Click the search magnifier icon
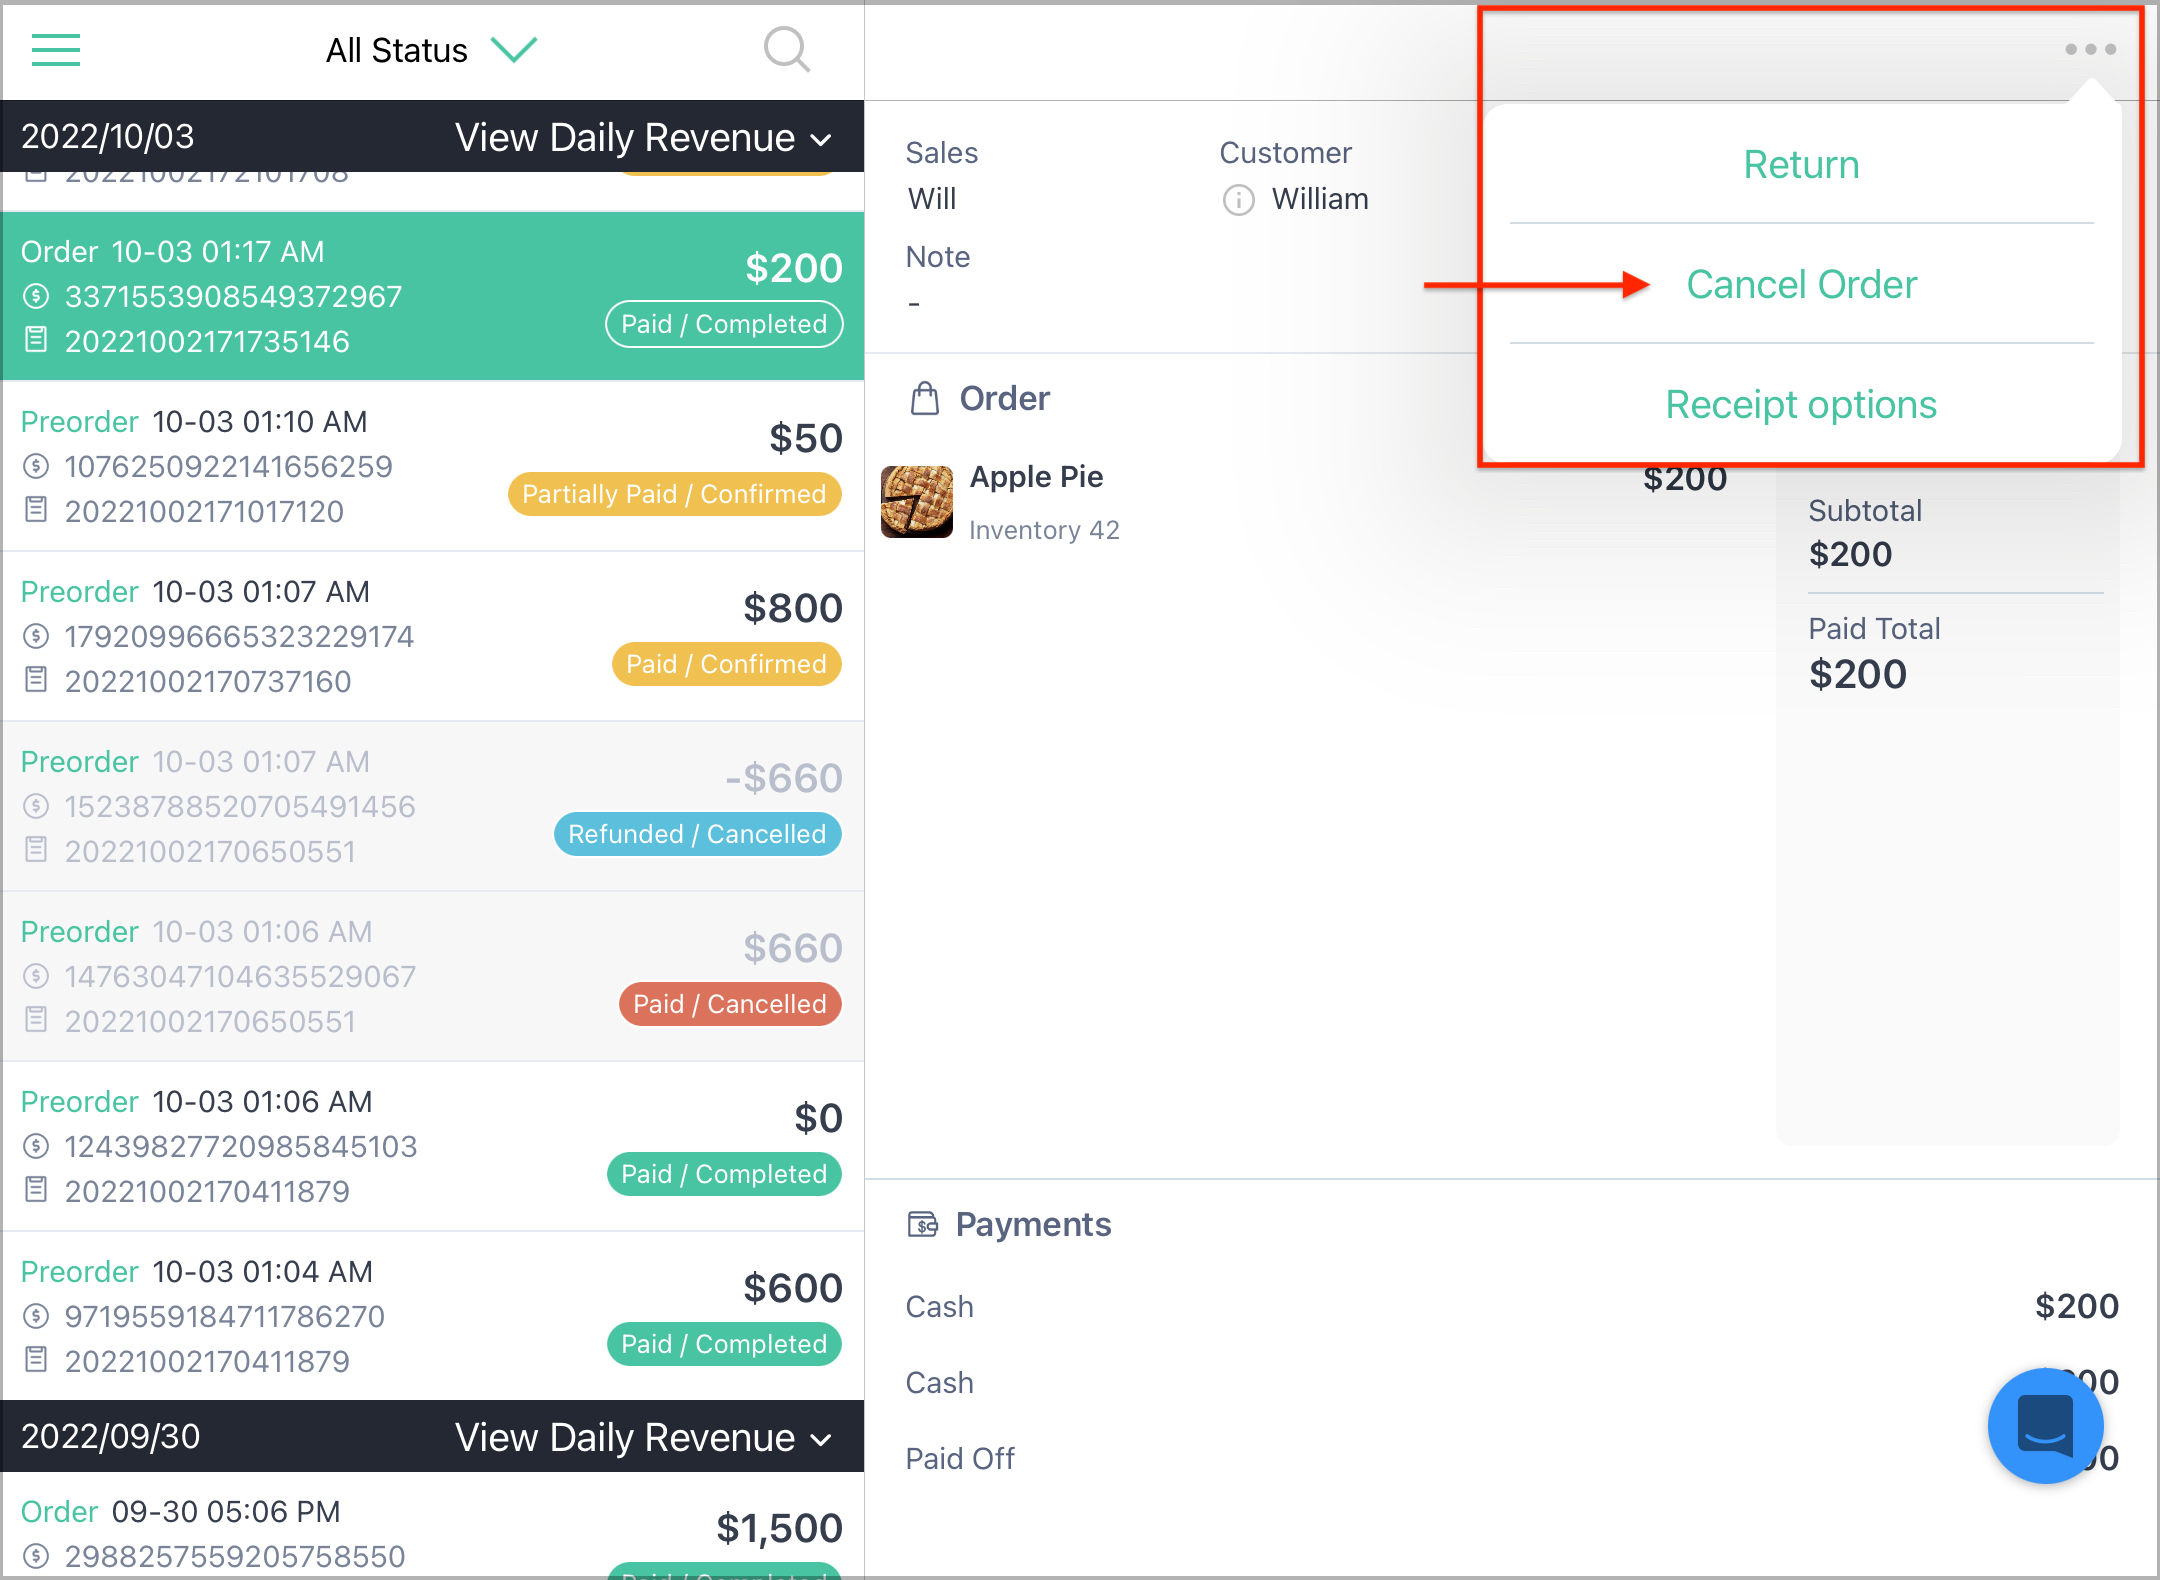 787,50
